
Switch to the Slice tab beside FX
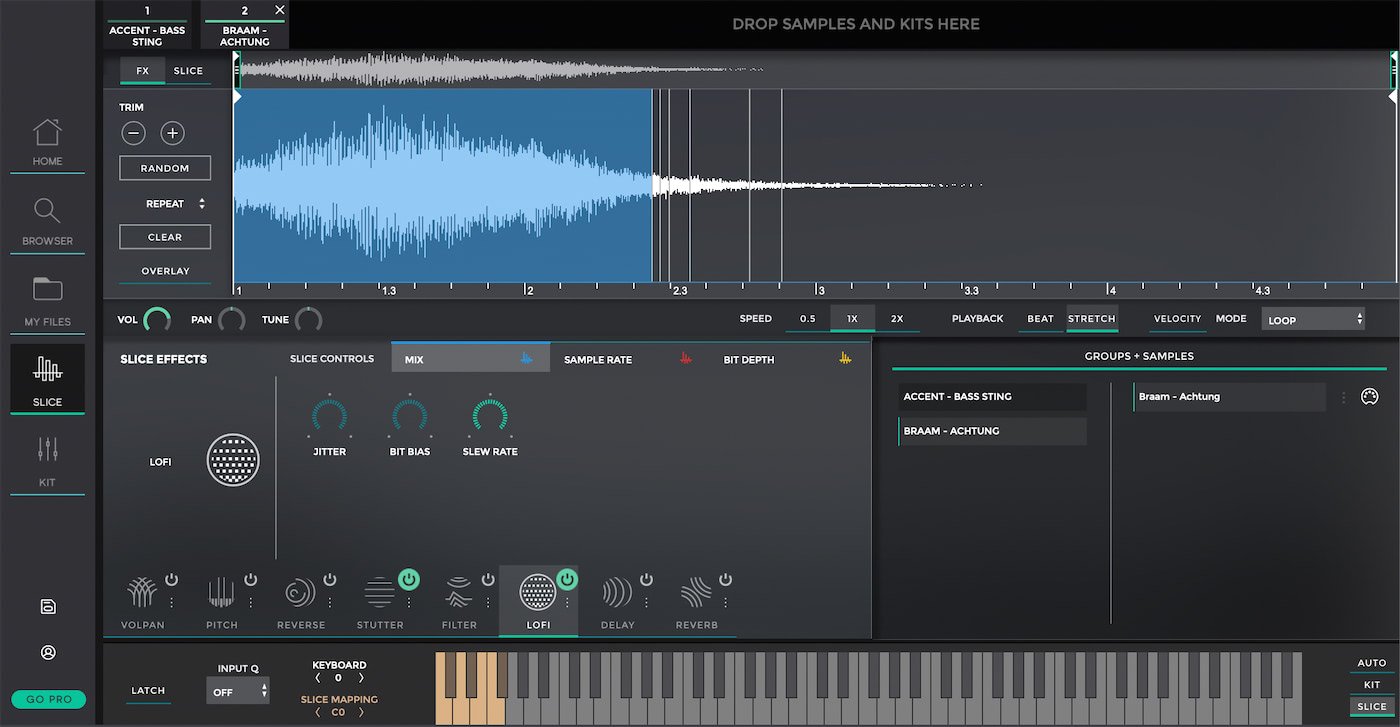[188, 71]
